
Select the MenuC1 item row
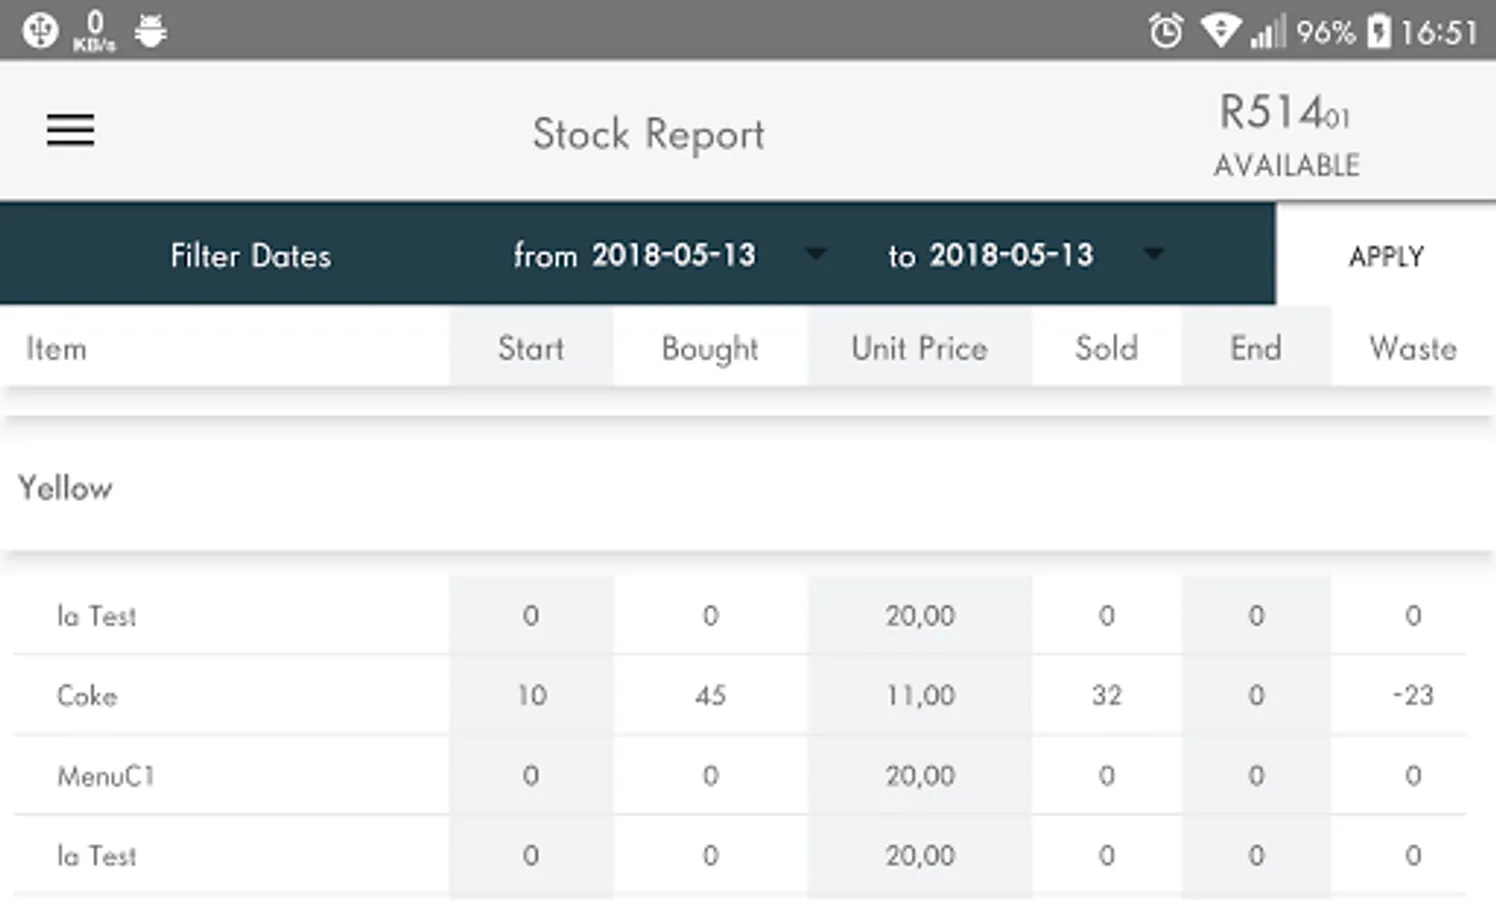(x=106, y=776)
